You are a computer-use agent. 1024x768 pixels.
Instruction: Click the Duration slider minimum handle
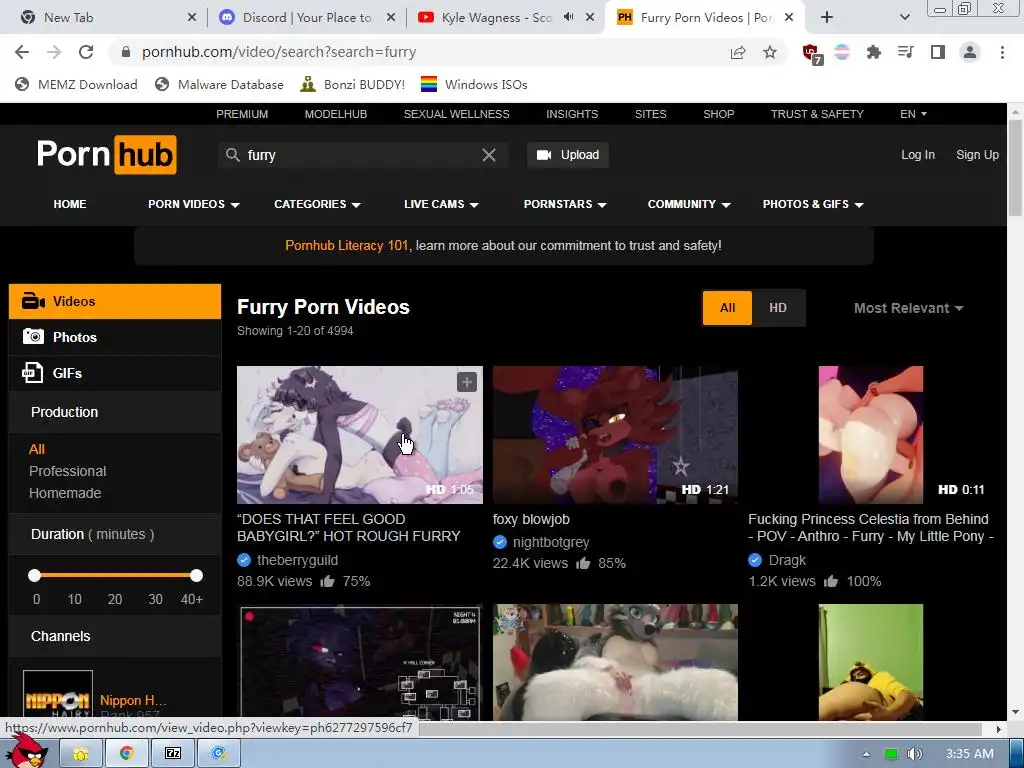point(35,575)
